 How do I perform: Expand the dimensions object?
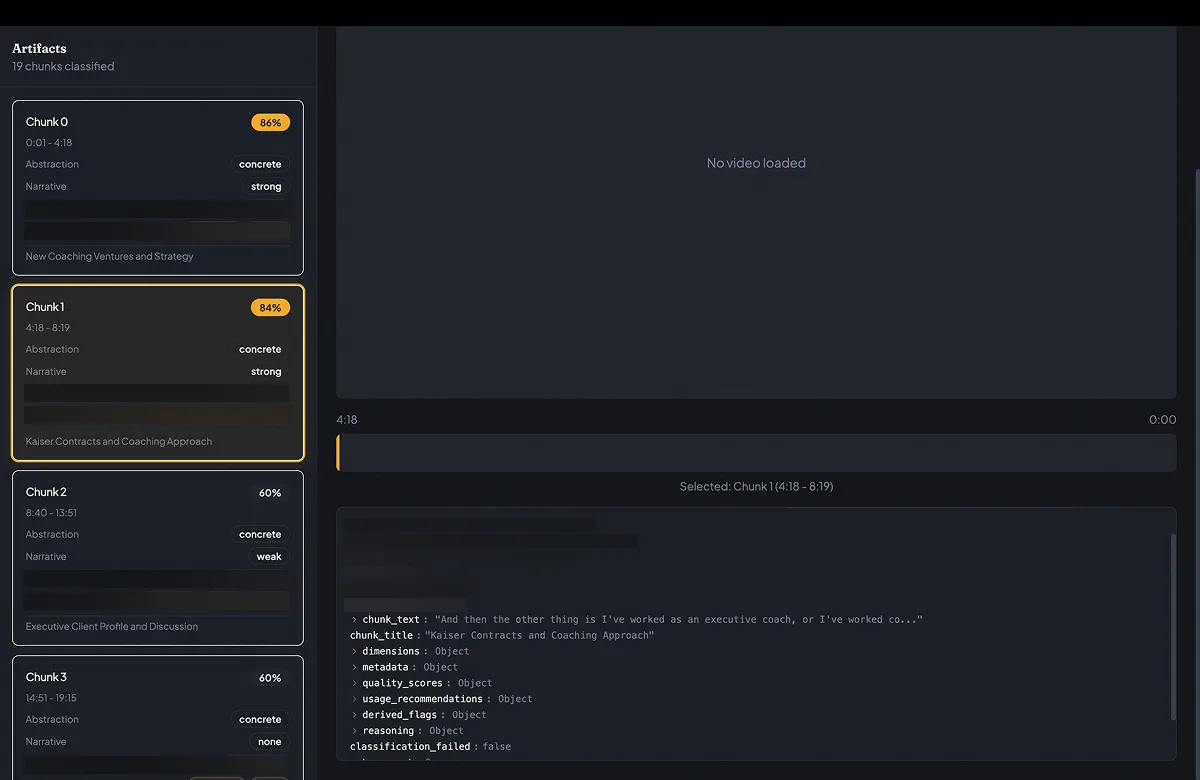pos(355,652)
